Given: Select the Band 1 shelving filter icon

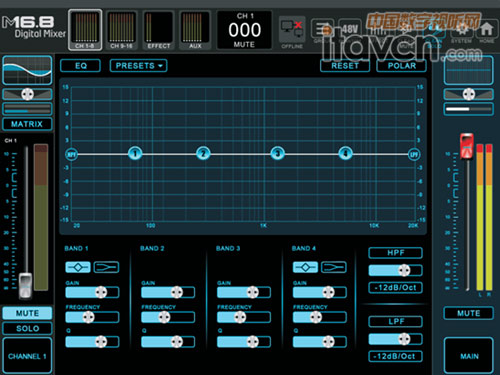Looking at the screenshot, I should [106, 267].
